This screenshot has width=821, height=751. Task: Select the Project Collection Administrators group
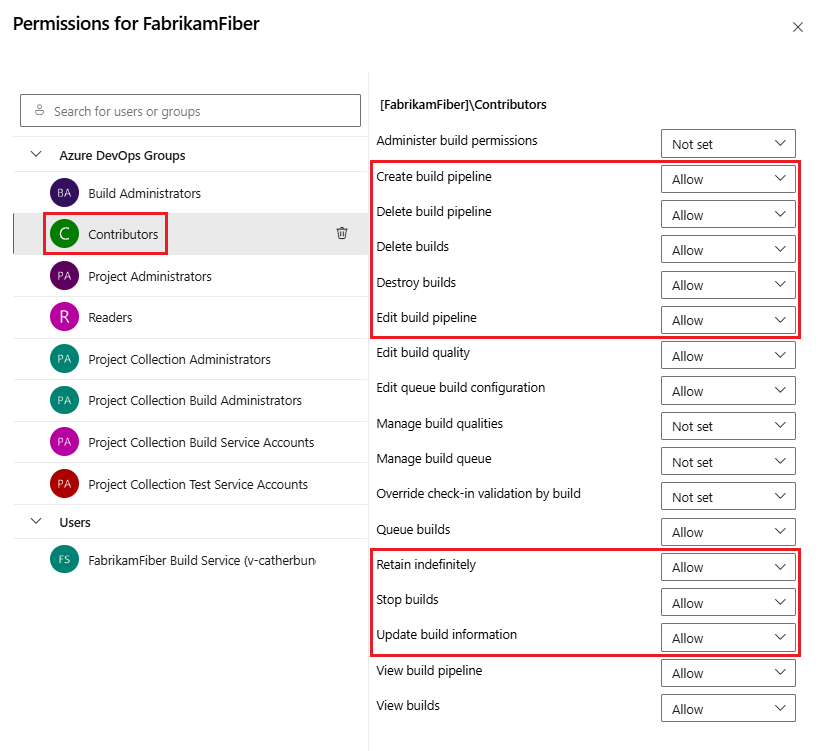(191, 359)
